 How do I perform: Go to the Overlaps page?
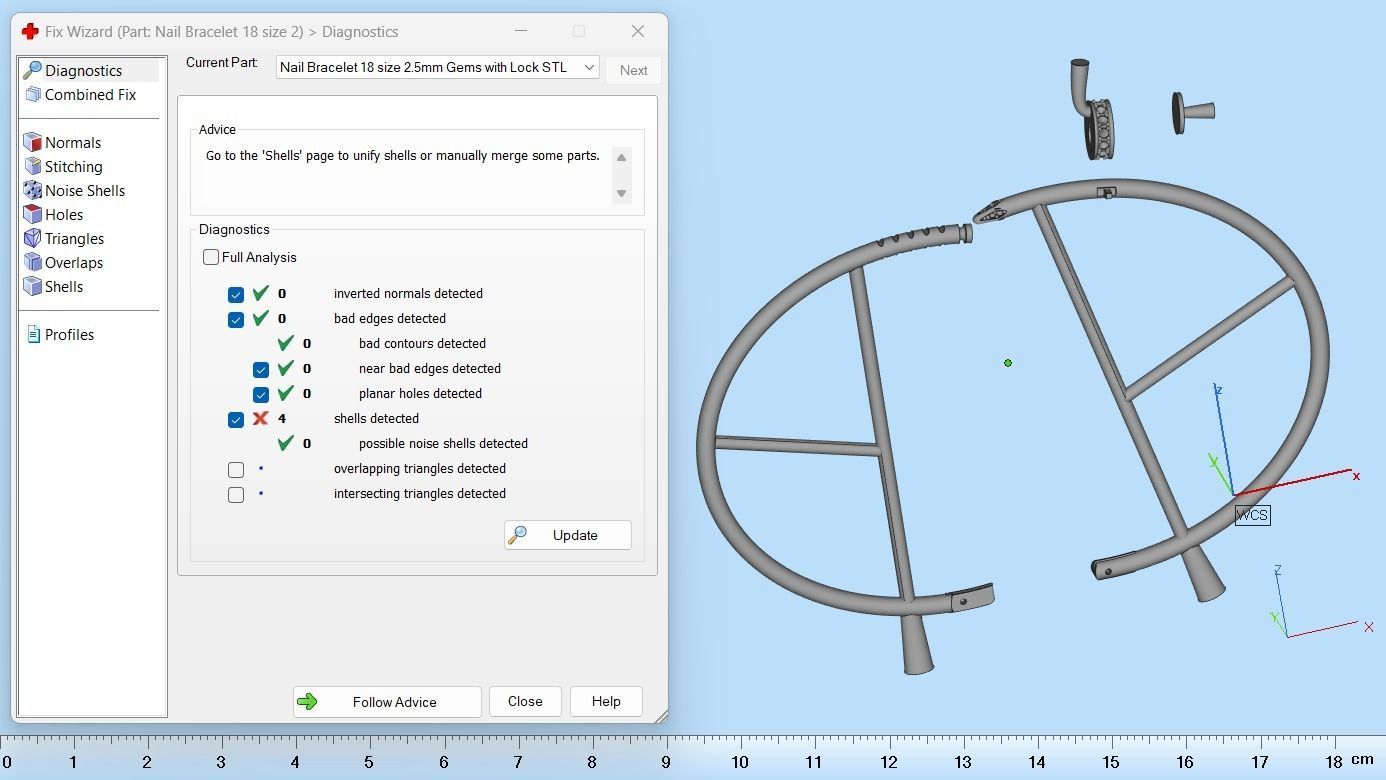click(x=74, y=262)
